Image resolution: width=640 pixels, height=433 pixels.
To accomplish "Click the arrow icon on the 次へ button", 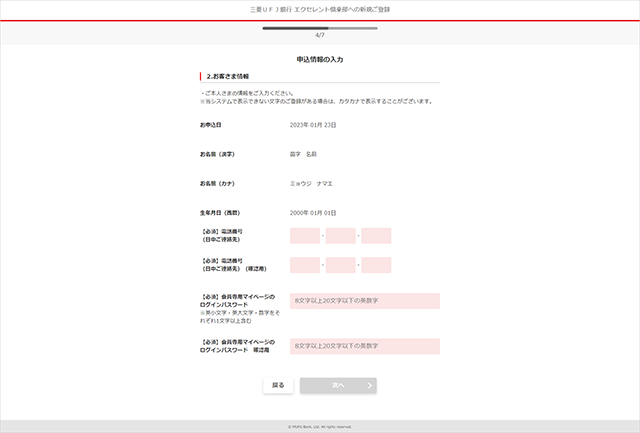I will coord(369,385).
